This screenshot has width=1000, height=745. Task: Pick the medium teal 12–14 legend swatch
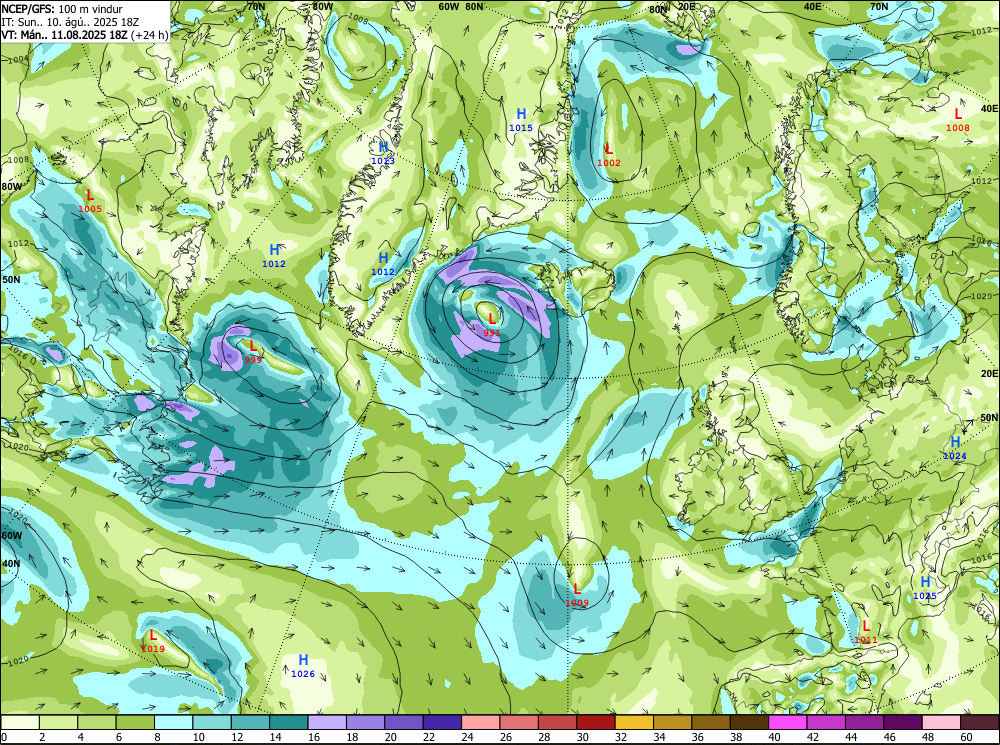point(251,722)
